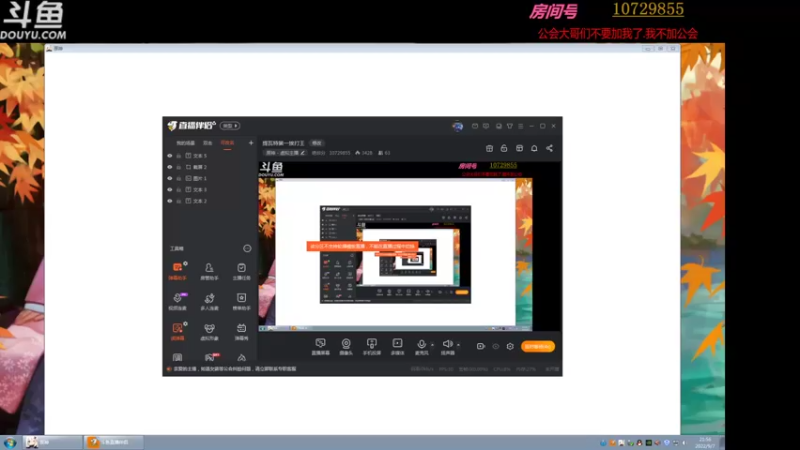Select the 文本 5 layer row

[210, 156]
